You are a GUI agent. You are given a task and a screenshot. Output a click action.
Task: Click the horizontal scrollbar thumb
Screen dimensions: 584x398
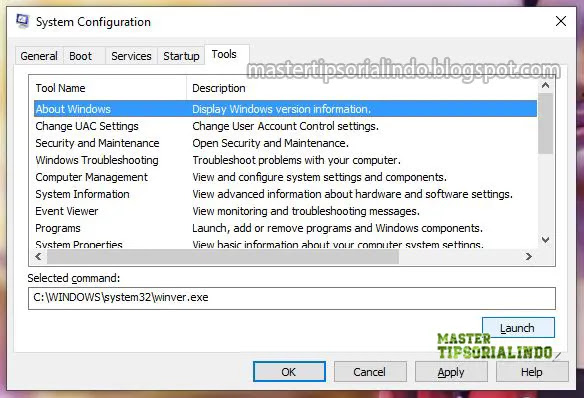223,257
